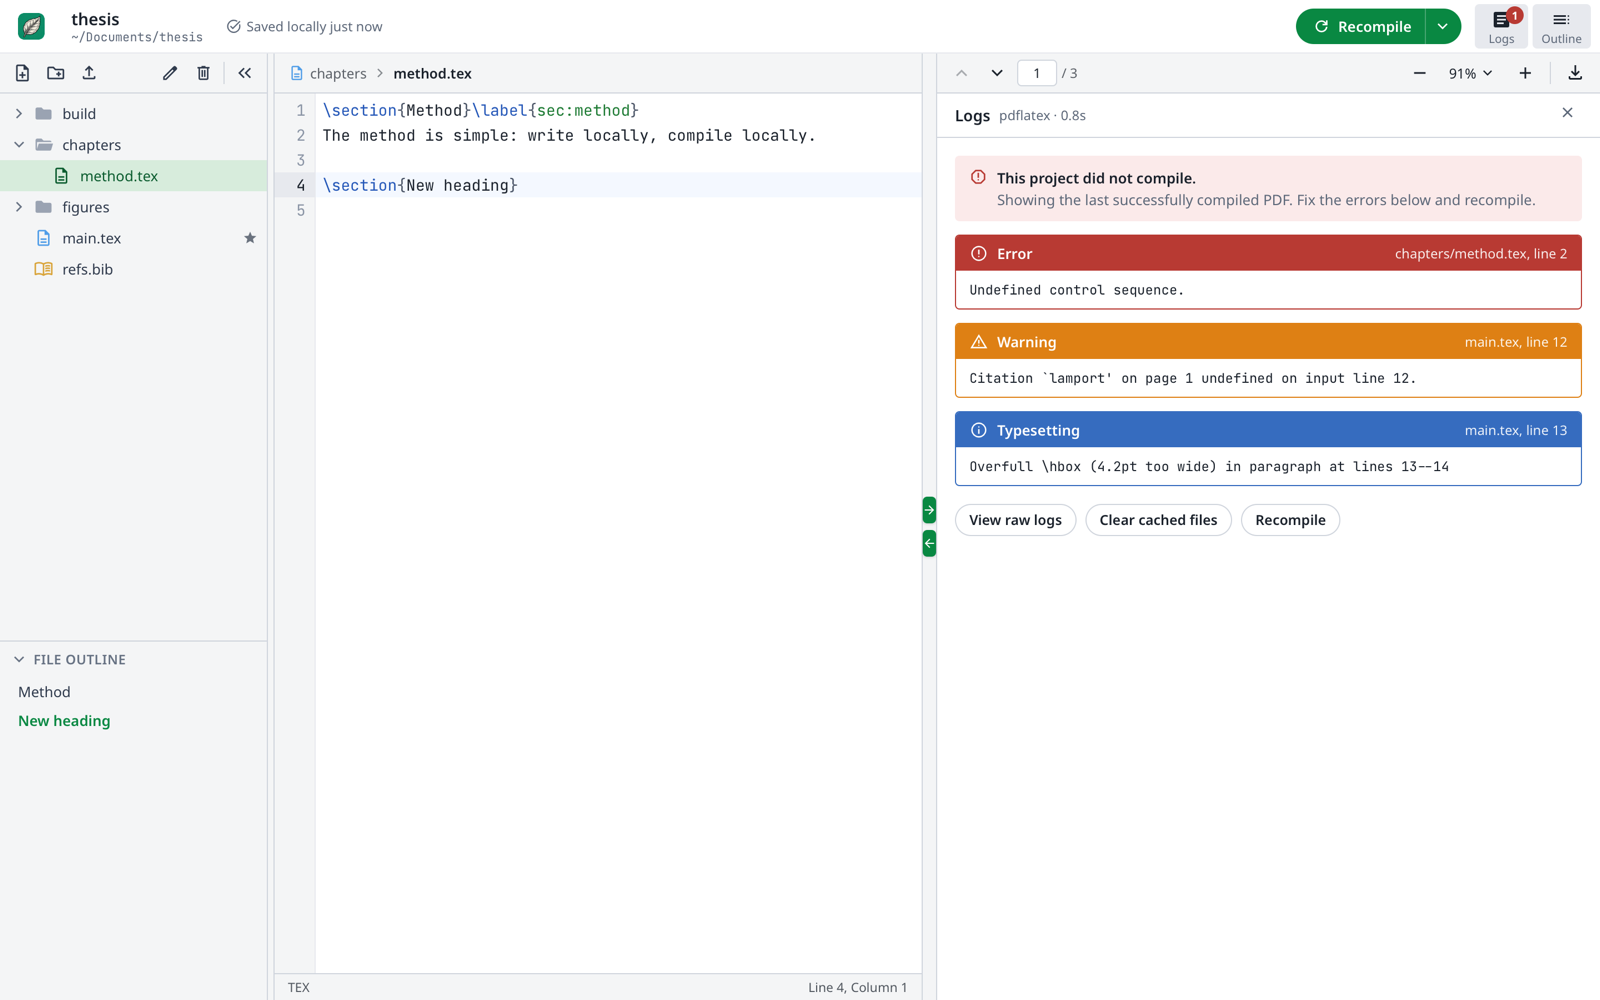Open main.tex in the file tree
1600x1000 pixels.
click(x=134, y=238)
